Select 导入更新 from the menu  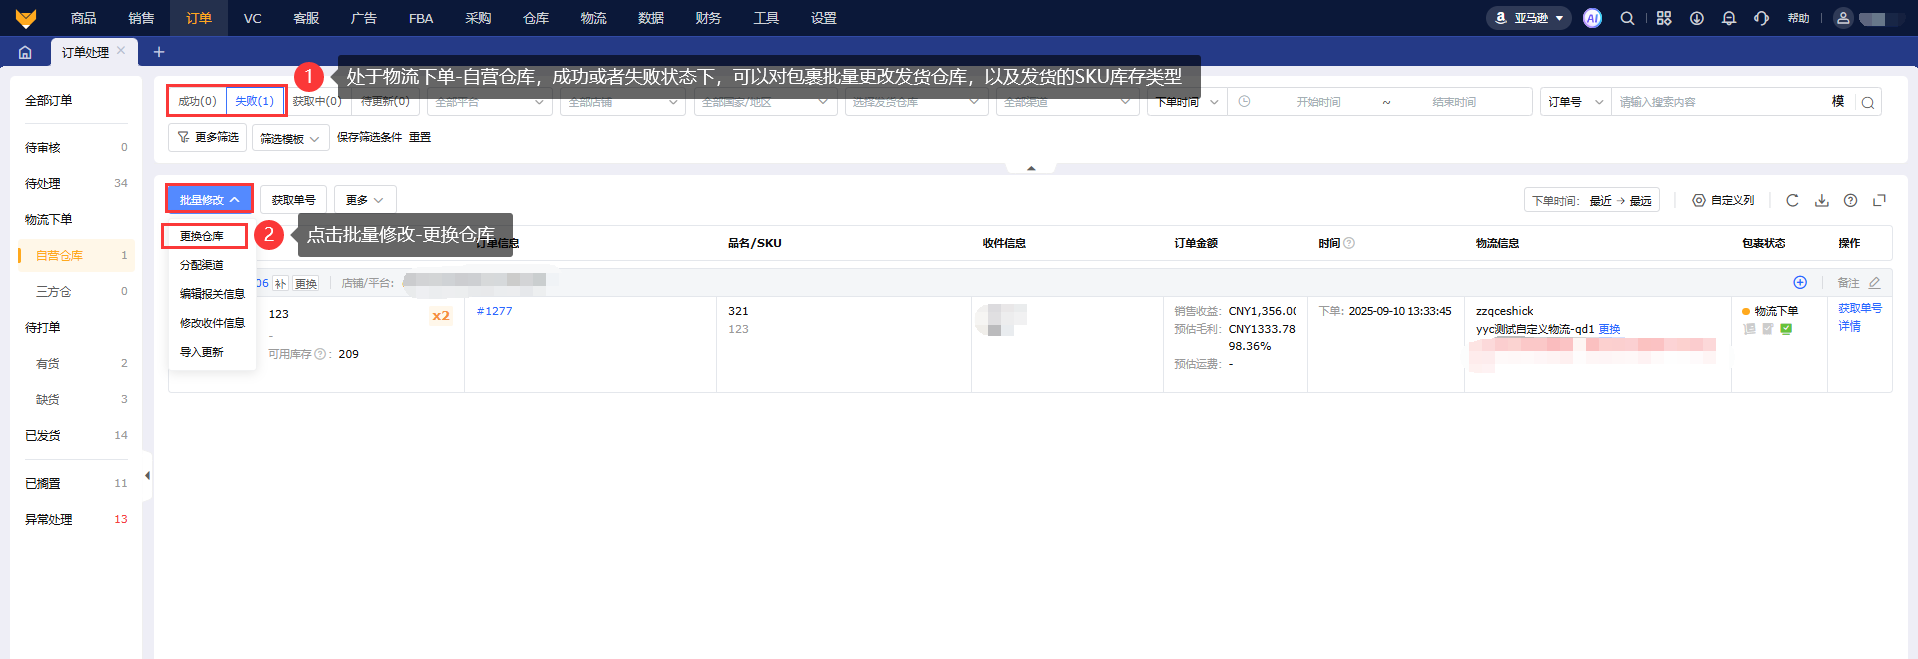(x=202, y=352)
